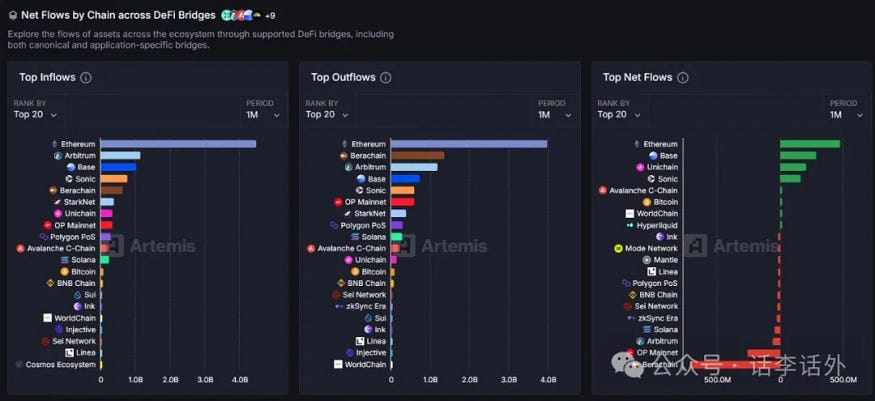Click the Ethereum icon in Top Inflows

(55, 144)
